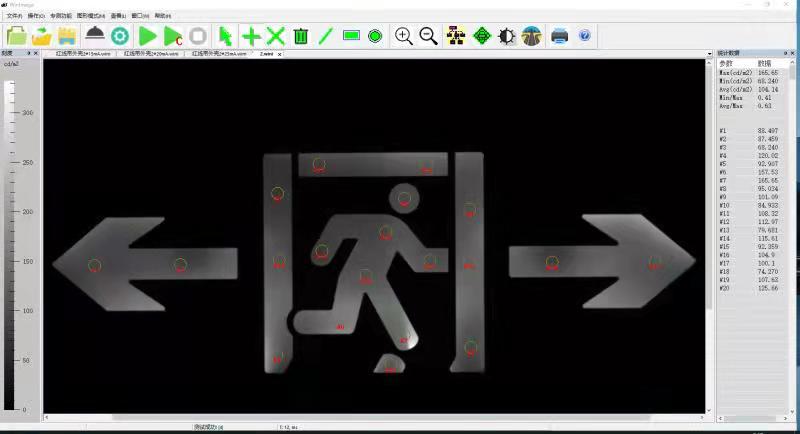The height and width of the screenshot is (434, 800).
Task: Select the green arrow pointer tool
Action: click(226, 36)
